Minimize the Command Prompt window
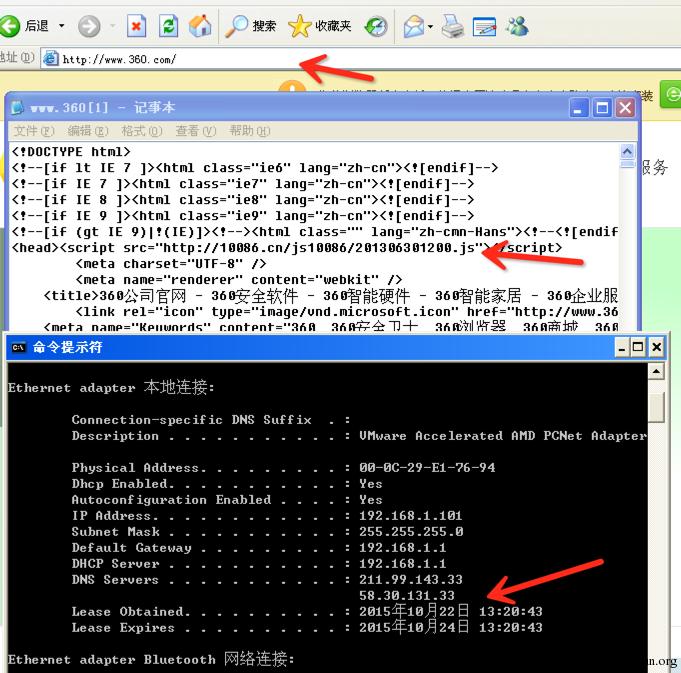 click(x=622, y=347)
